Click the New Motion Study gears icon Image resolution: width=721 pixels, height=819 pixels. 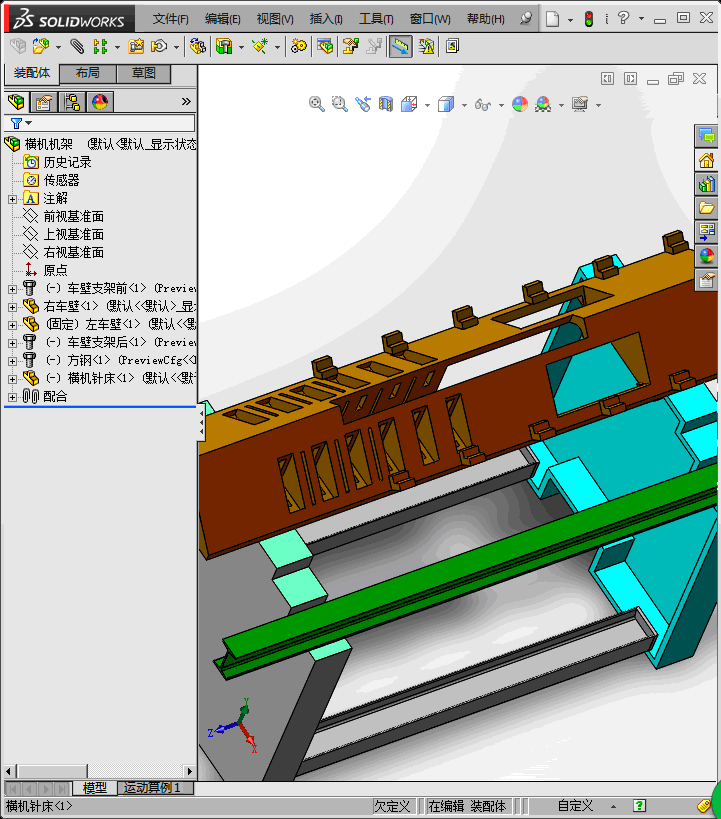click(x=299, y=46)
